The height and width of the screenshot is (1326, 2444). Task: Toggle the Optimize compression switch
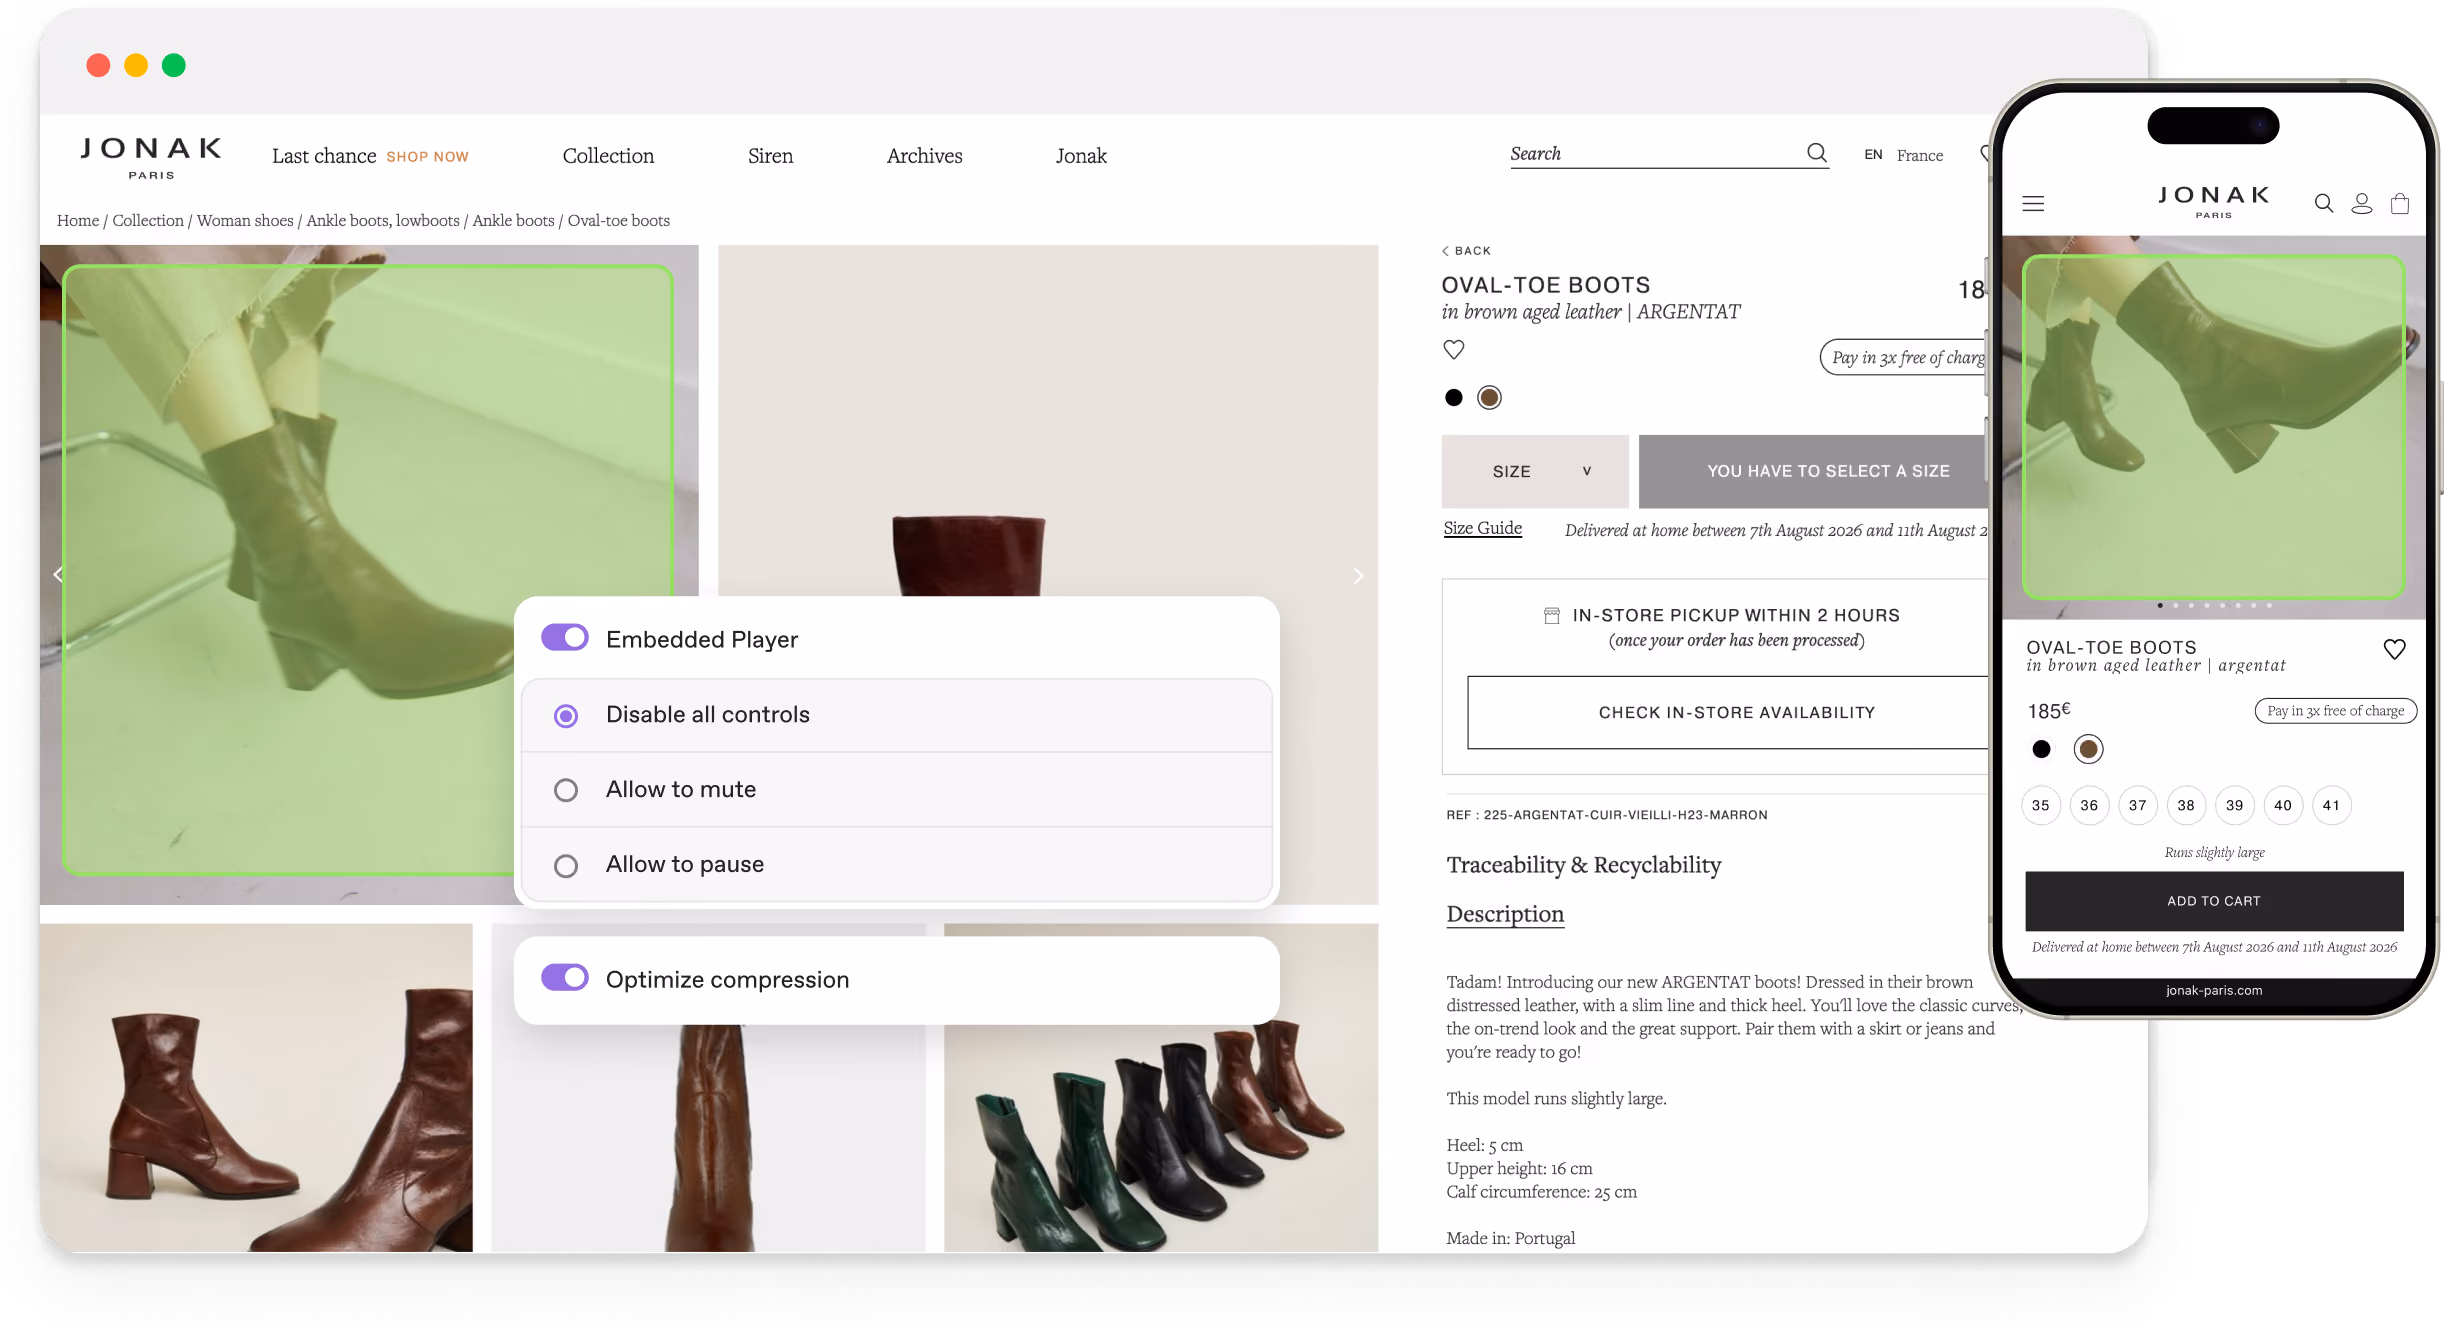coord(565,978)
